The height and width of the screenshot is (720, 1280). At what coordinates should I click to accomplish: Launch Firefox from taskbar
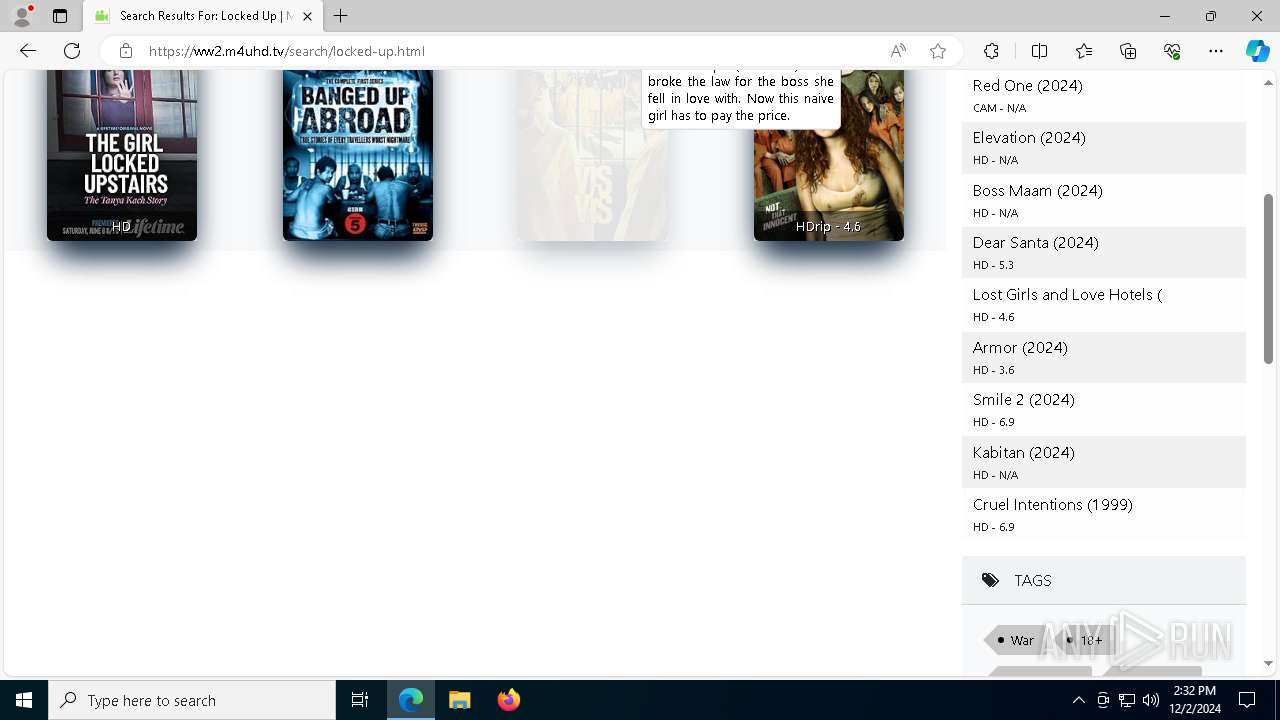point(509,700)
